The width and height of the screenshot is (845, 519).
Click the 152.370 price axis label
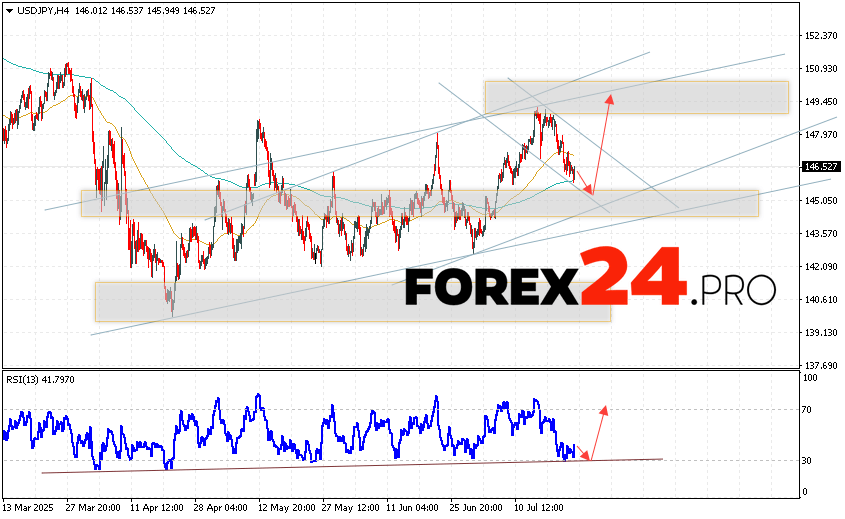[x=819, y=36]
